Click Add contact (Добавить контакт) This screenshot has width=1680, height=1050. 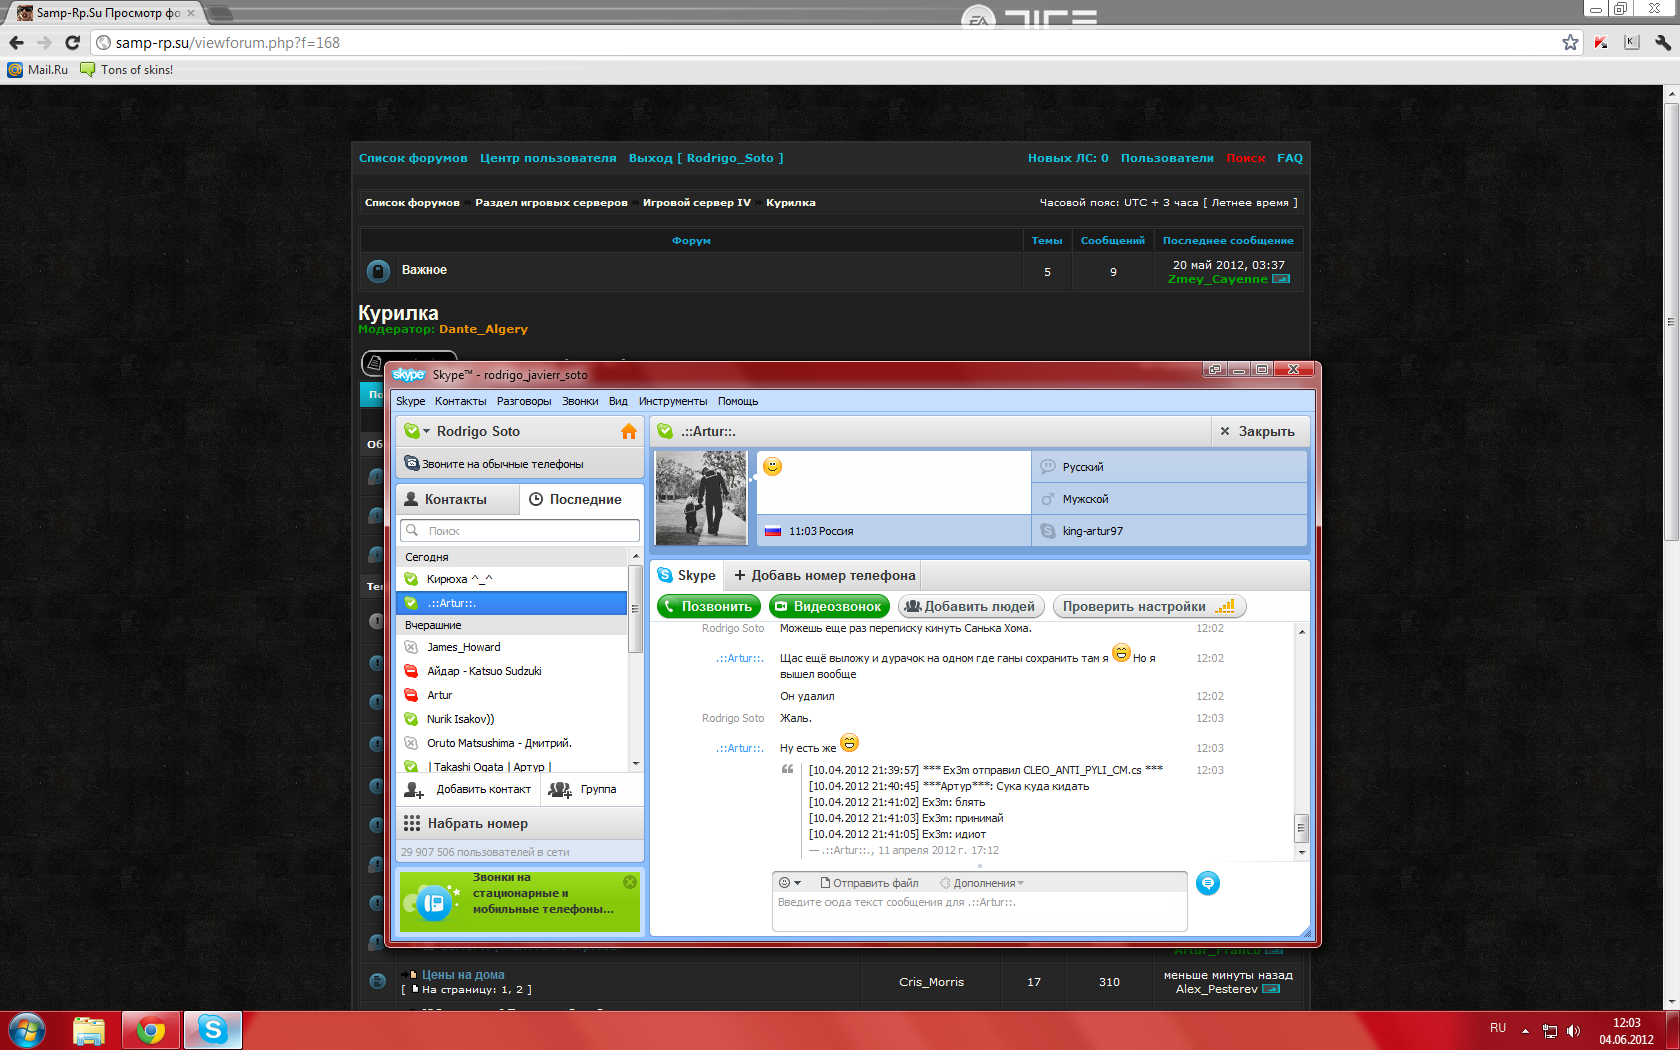pos(468,790)
